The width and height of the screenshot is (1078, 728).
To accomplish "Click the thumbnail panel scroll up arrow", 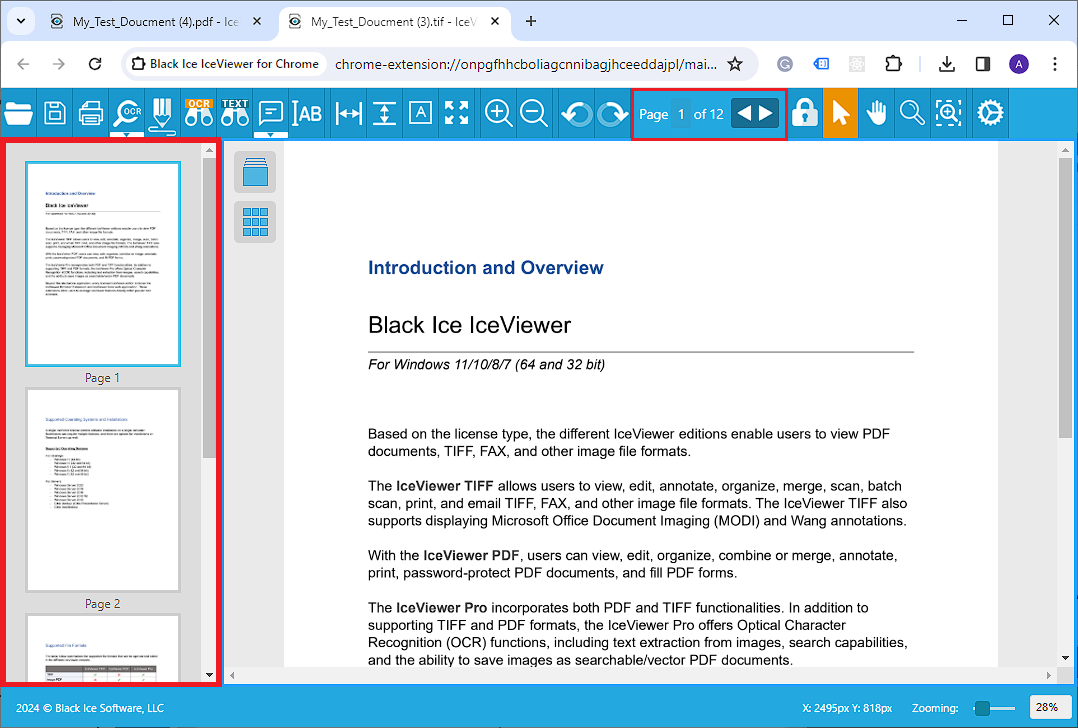I will click(210, 150).
